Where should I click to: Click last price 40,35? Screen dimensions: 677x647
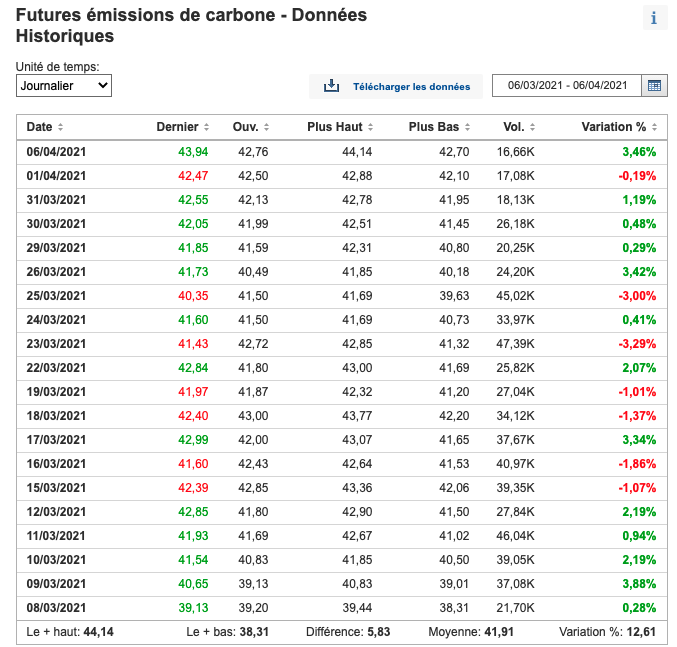(x=193, y=296)
